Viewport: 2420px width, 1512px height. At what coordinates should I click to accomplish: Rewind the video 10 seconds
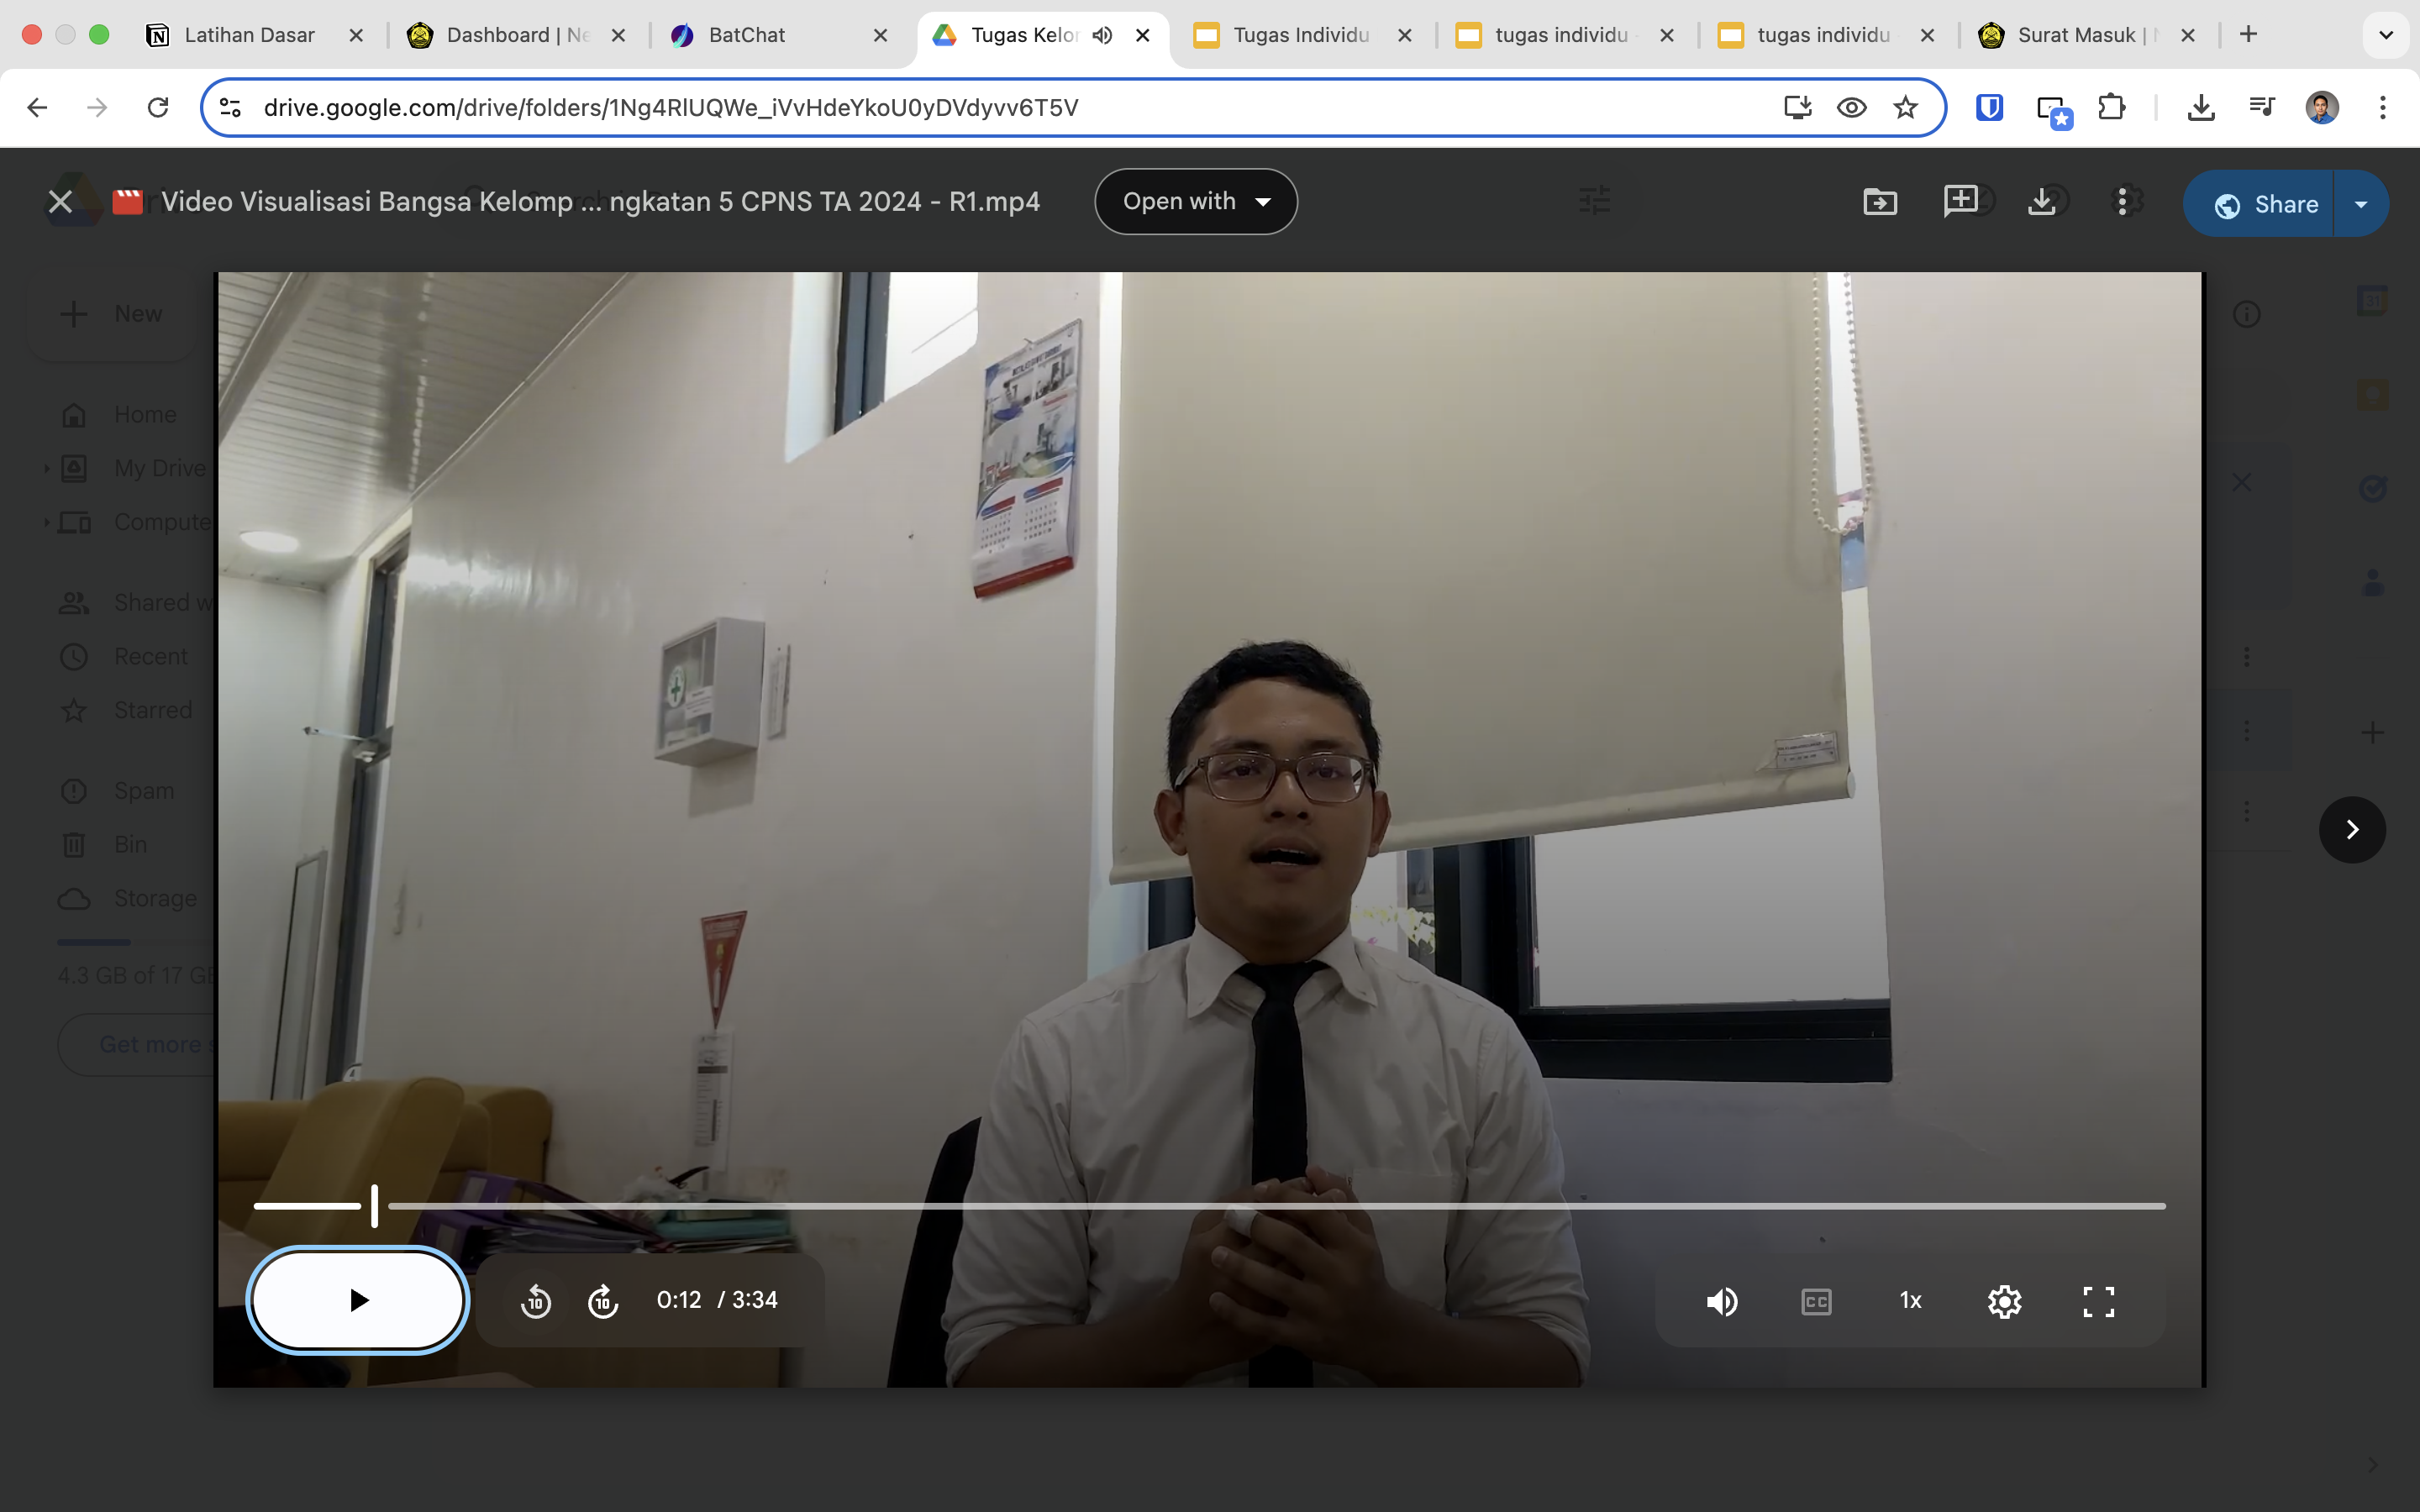click(x=536, y=1301)
